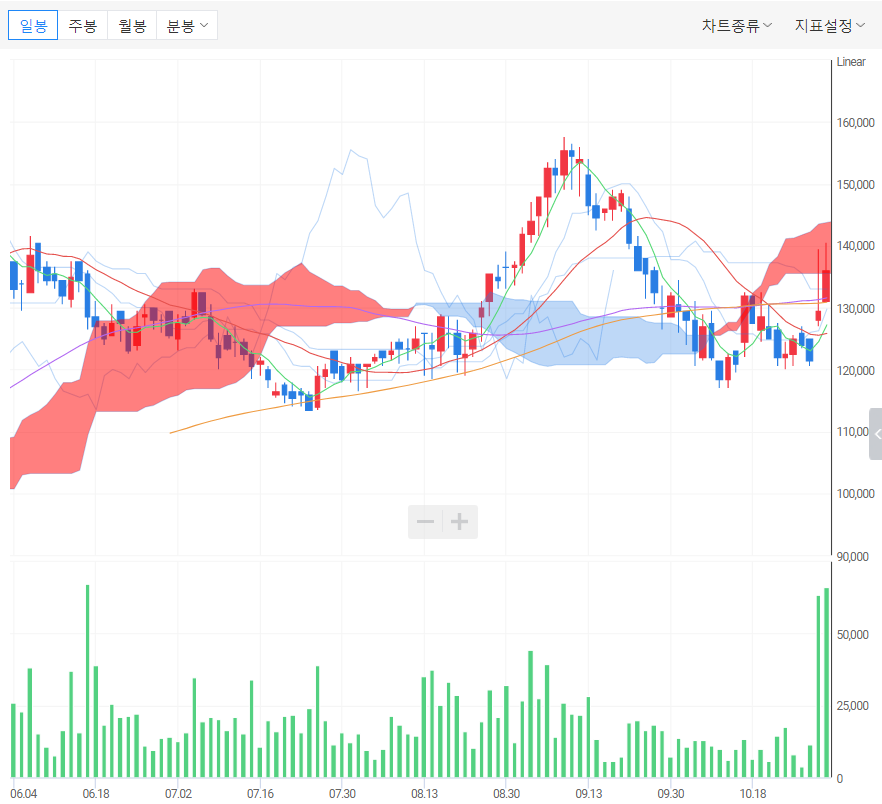The height and width of the screenshot is (804, 882).
Task: Click the 07.30 date label
Action: click(x=342, y=793)
